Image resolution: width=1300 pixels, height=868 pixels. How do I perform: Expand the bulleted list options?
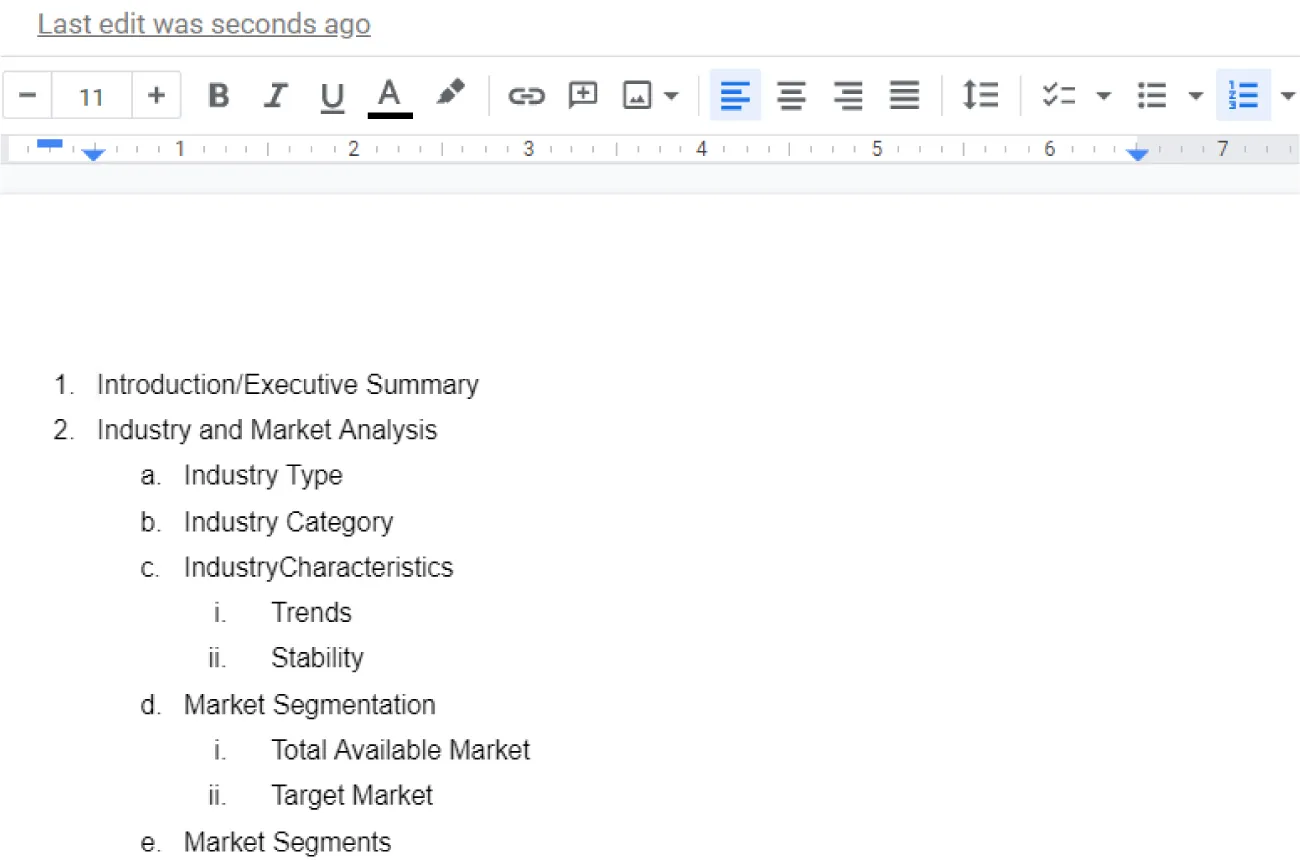coord(1197,95)
